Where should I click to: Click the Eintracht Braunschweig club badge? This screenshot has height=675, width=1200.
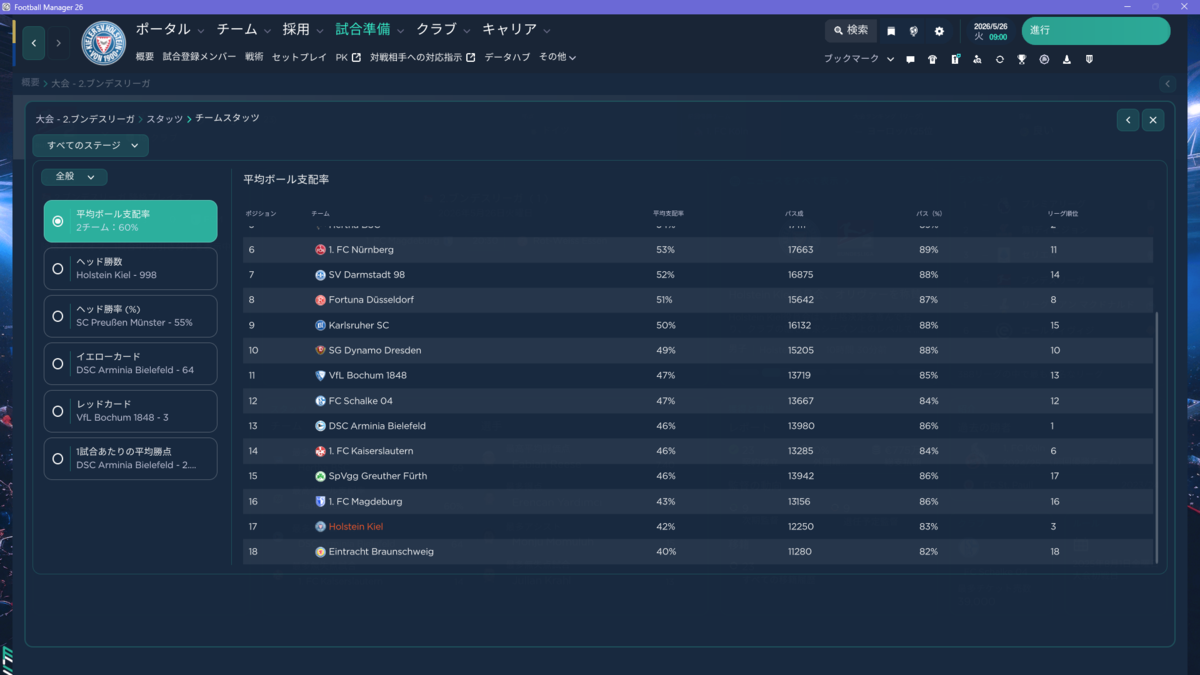[x=320, y=552]
